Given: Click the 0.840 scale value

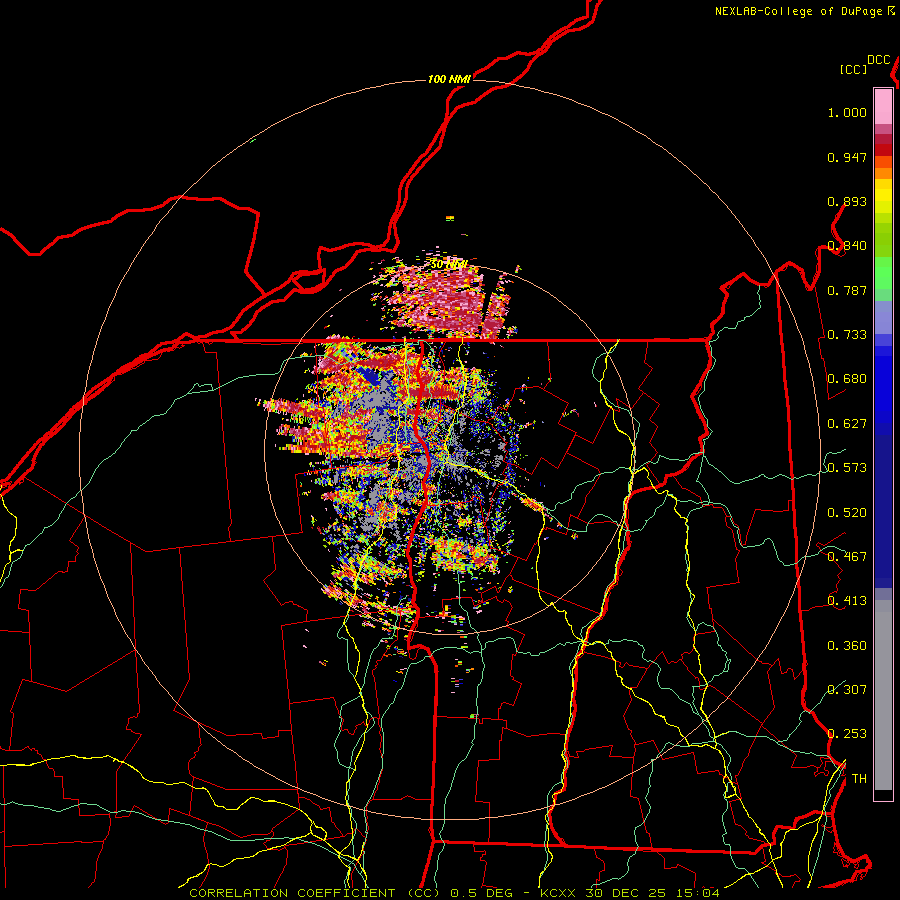Looking at the screenshot, I should (847, 246).
